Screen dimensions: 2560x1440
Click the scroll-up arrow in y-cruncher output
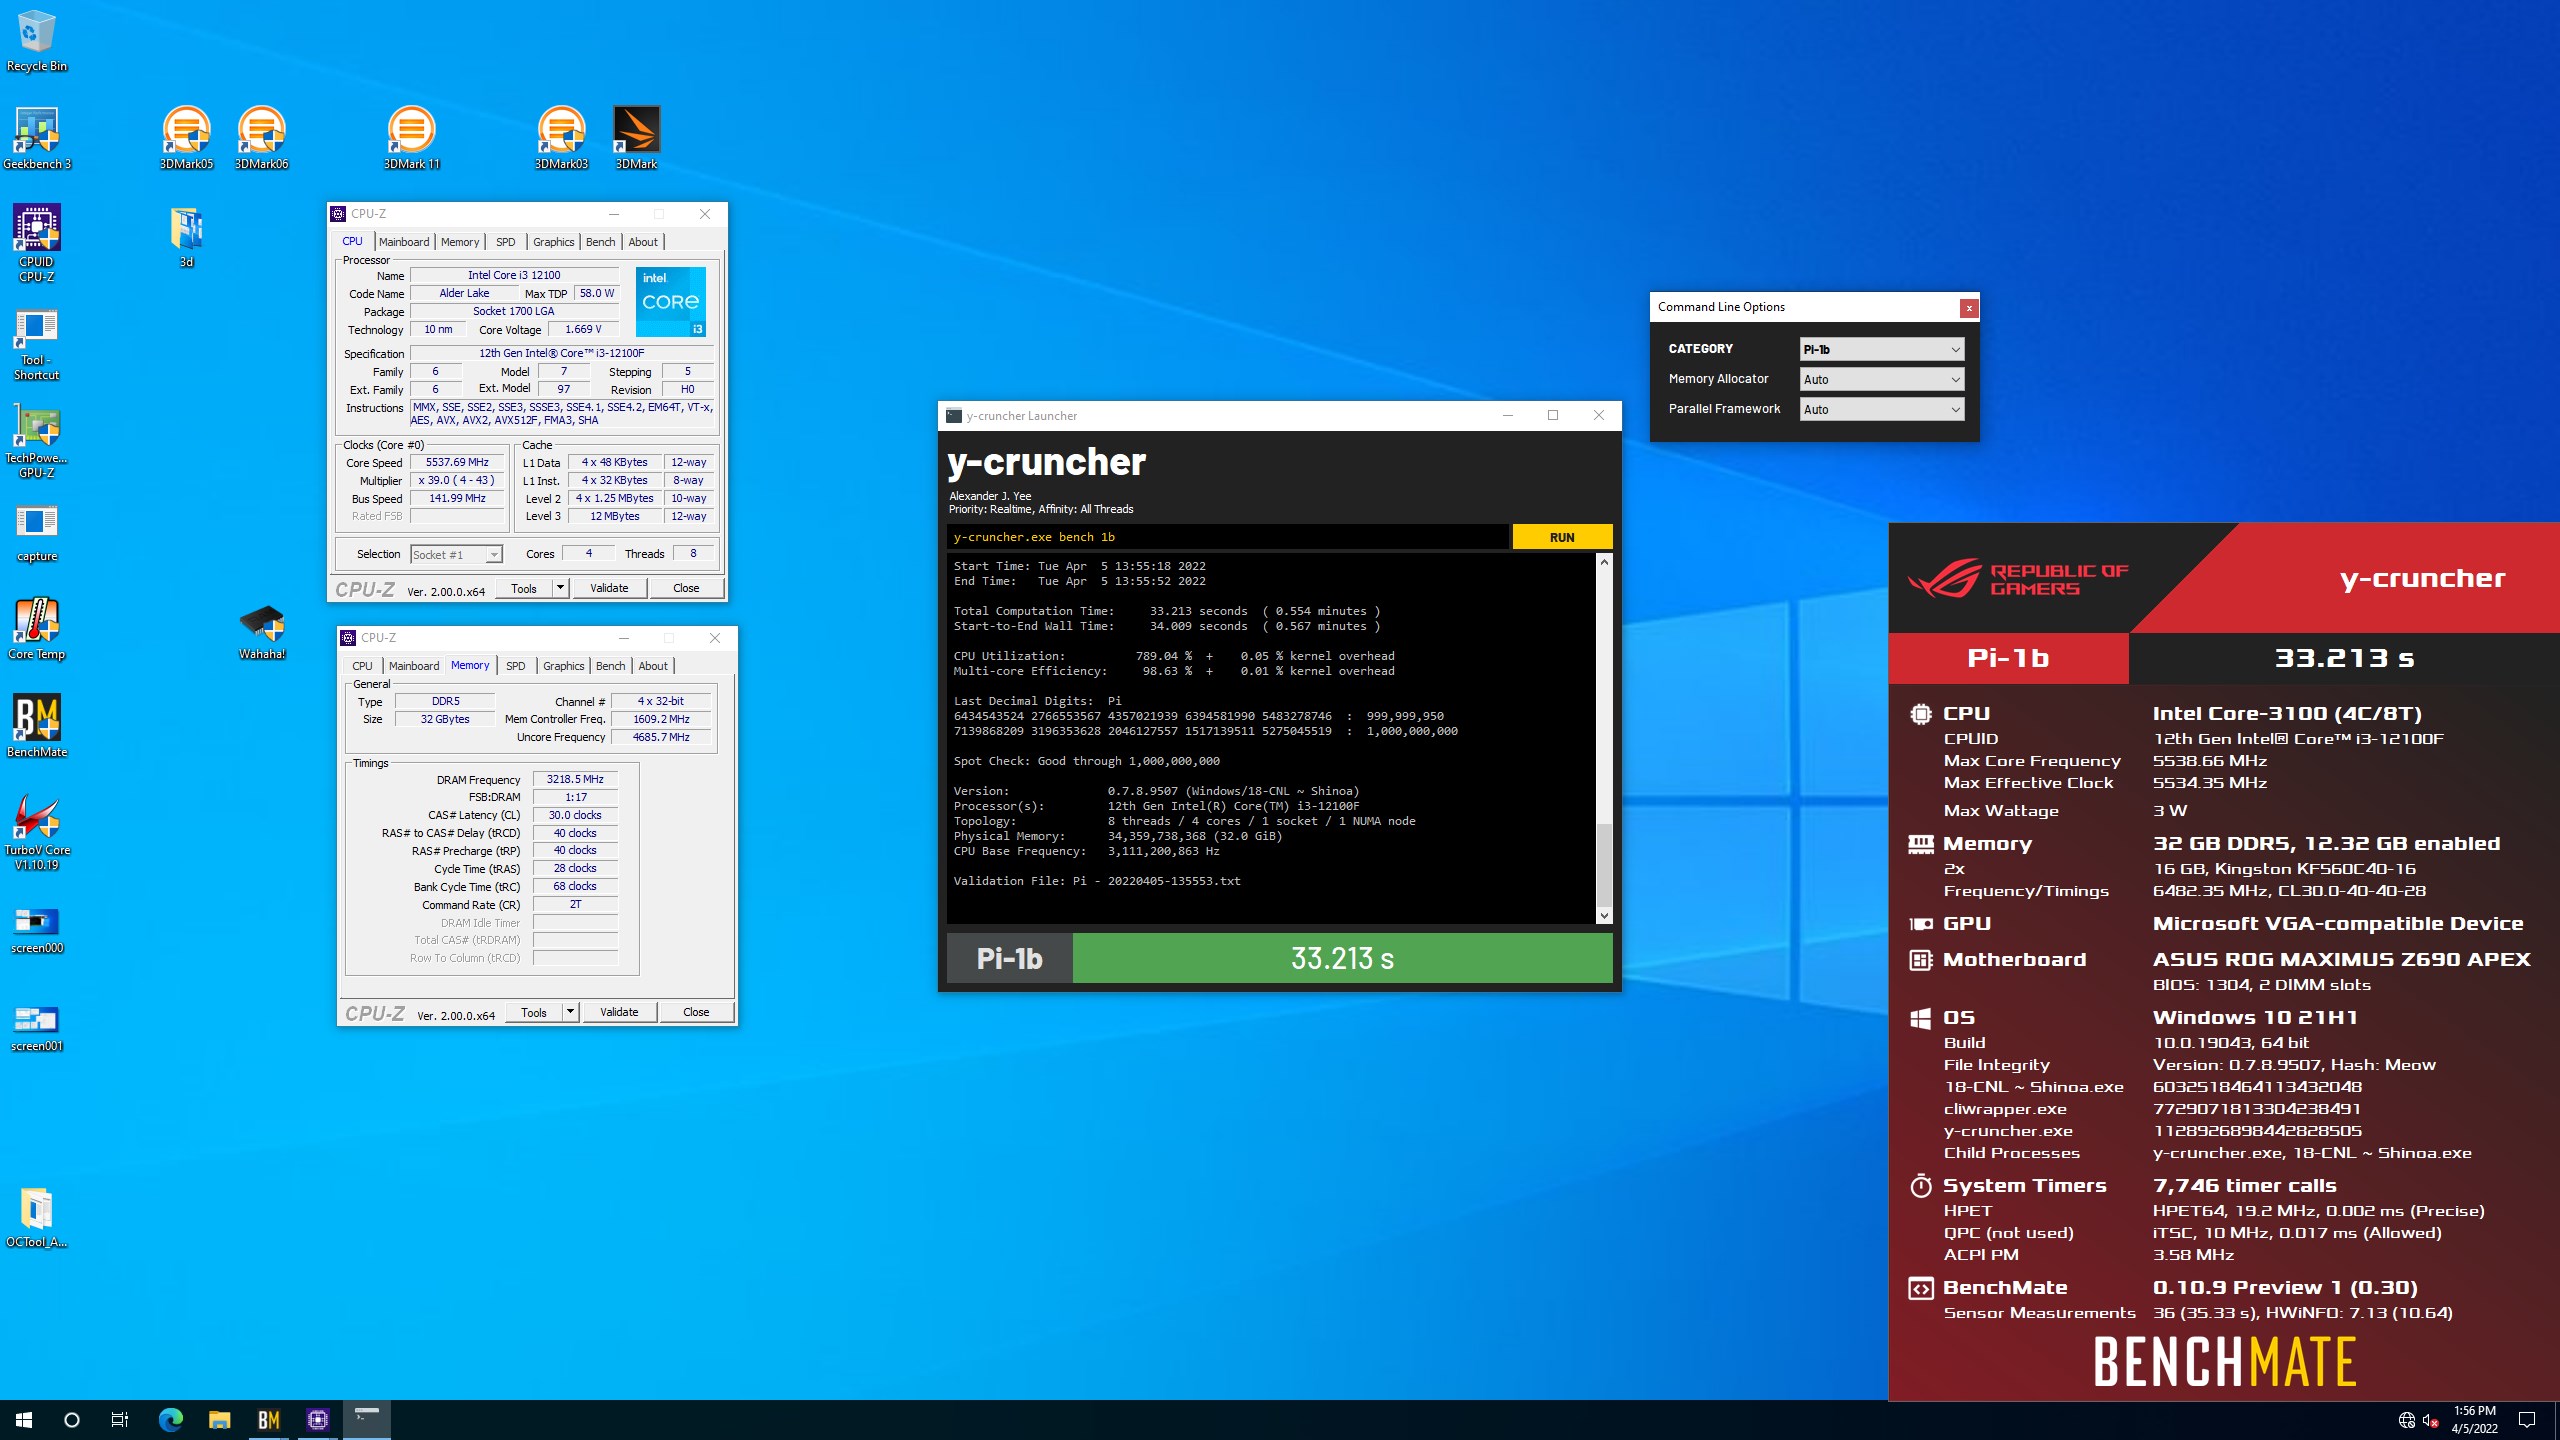pyautogui.click(x=1604, y=562)
